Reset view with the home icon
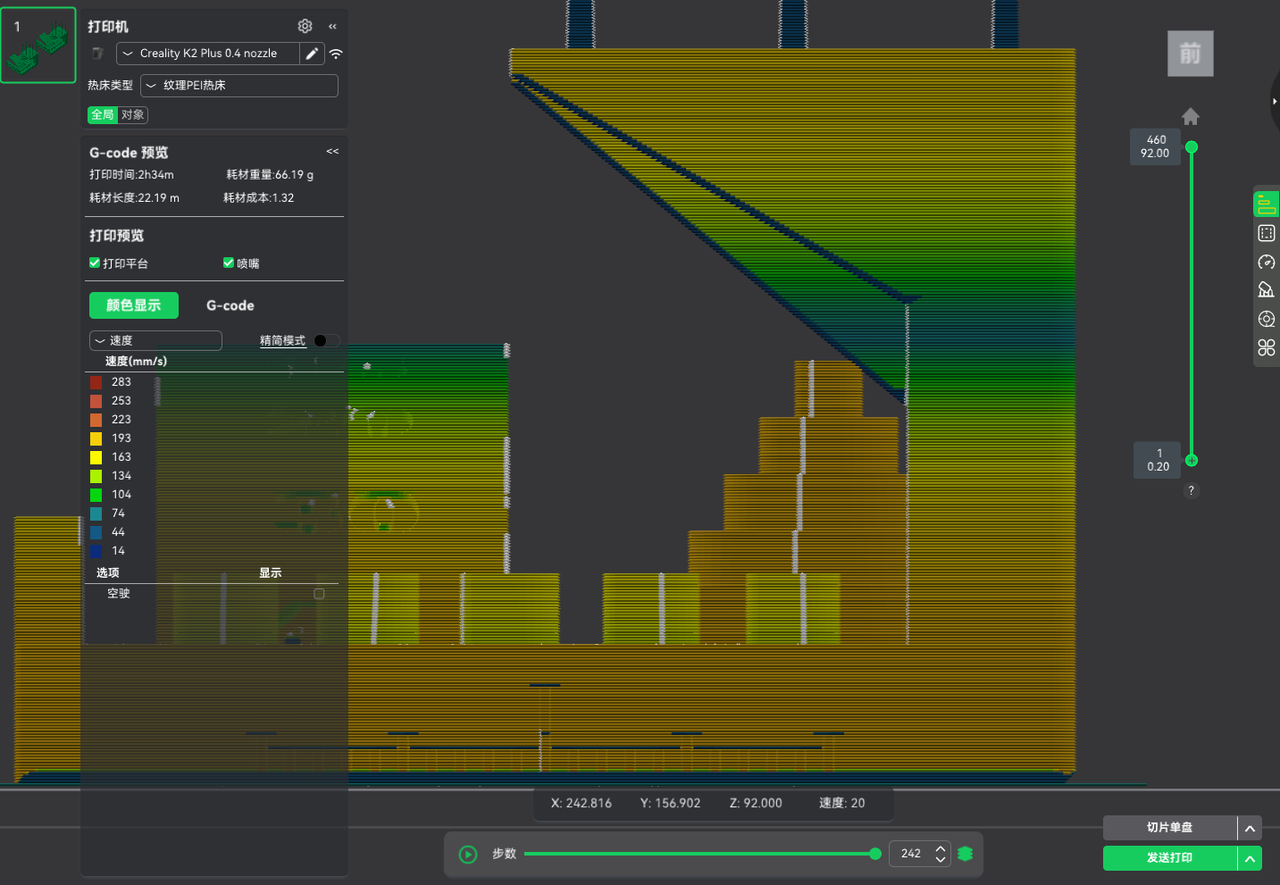The width and height of the screenshot is (1280, 885). pyautogui.click(x=1190, y=117)
